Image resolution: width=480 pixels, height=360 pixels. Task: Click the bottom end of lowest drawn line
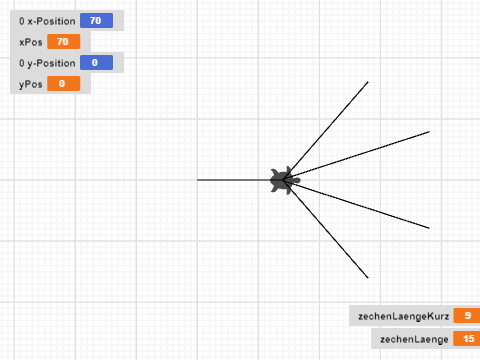[368, 277]
